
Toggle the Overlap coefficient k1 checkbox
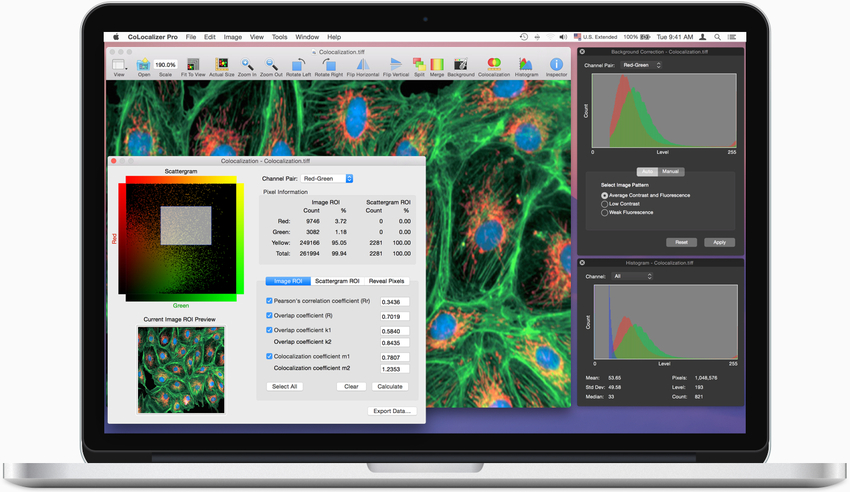pos(270,330)
